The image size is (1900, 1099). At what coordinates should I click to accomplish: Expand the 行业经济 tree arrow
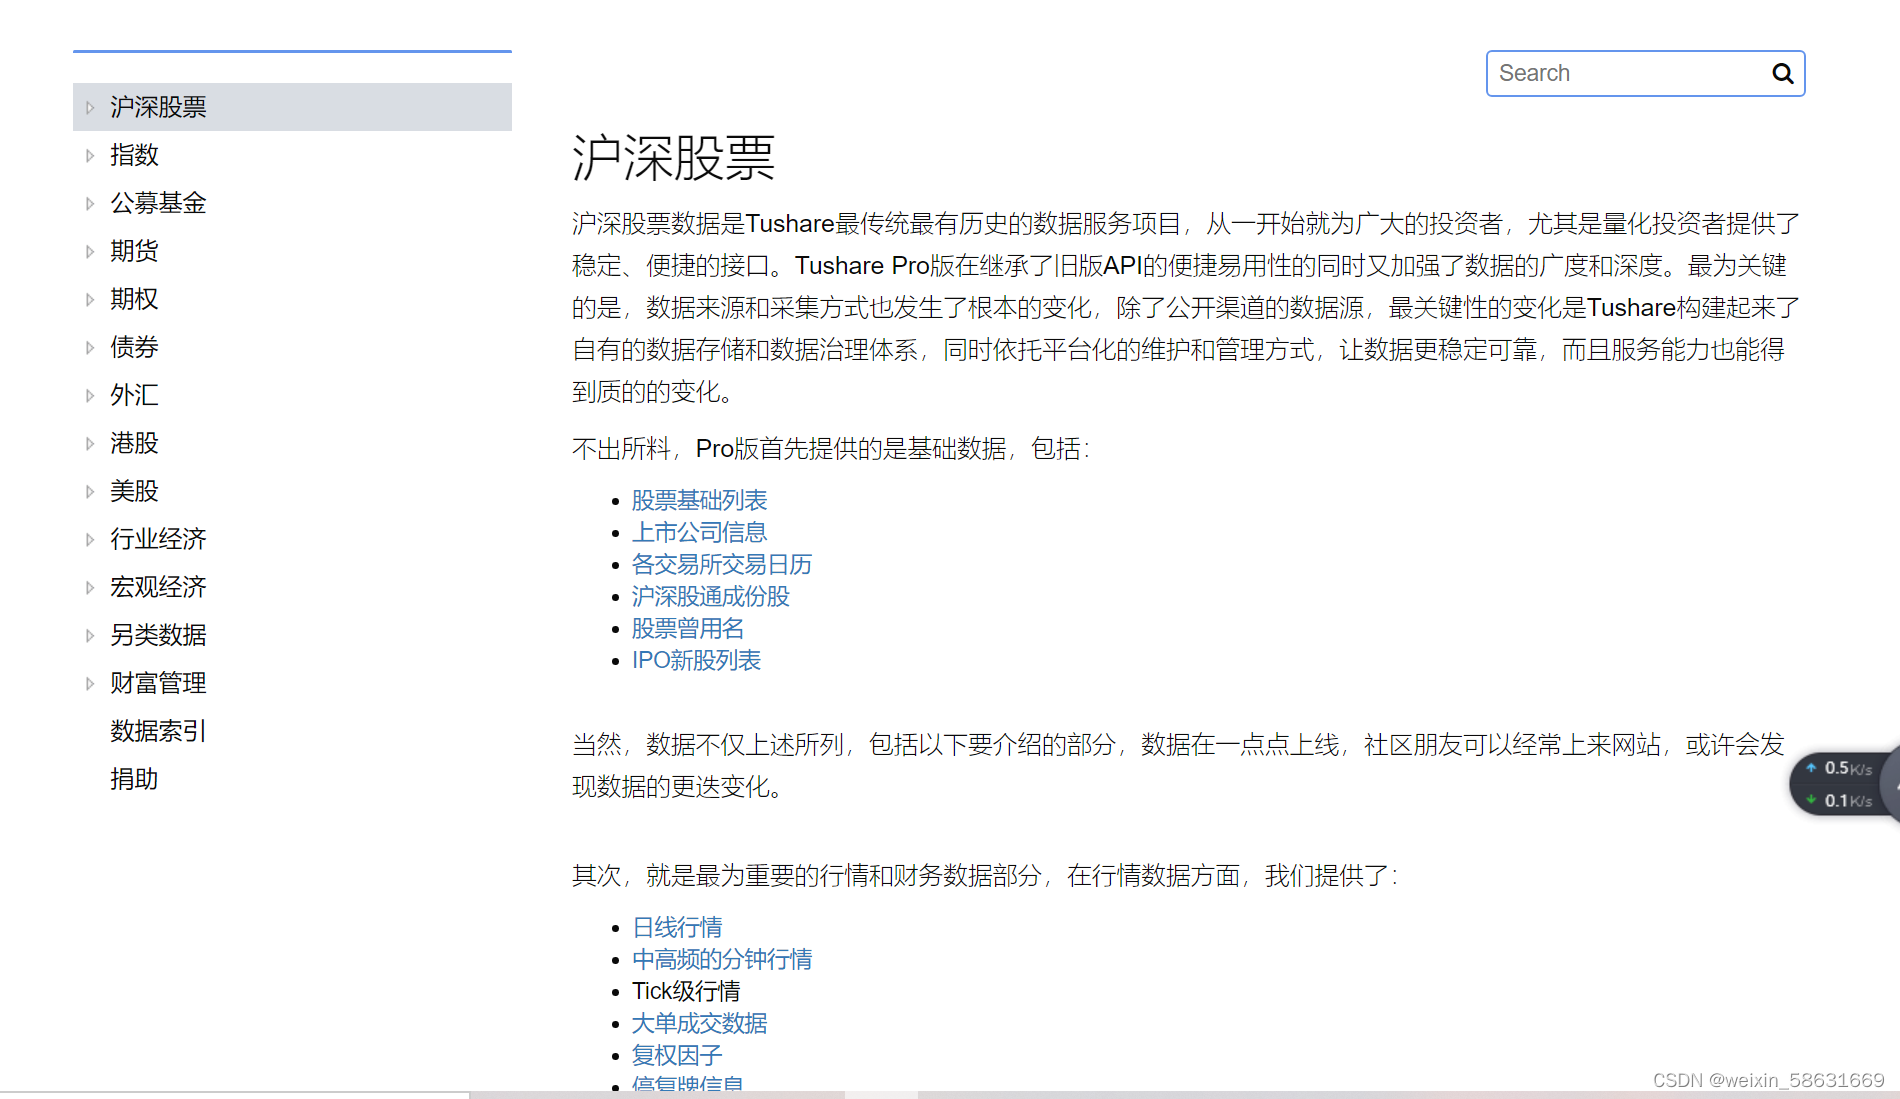pyautogui.click(x=90, y=539)
